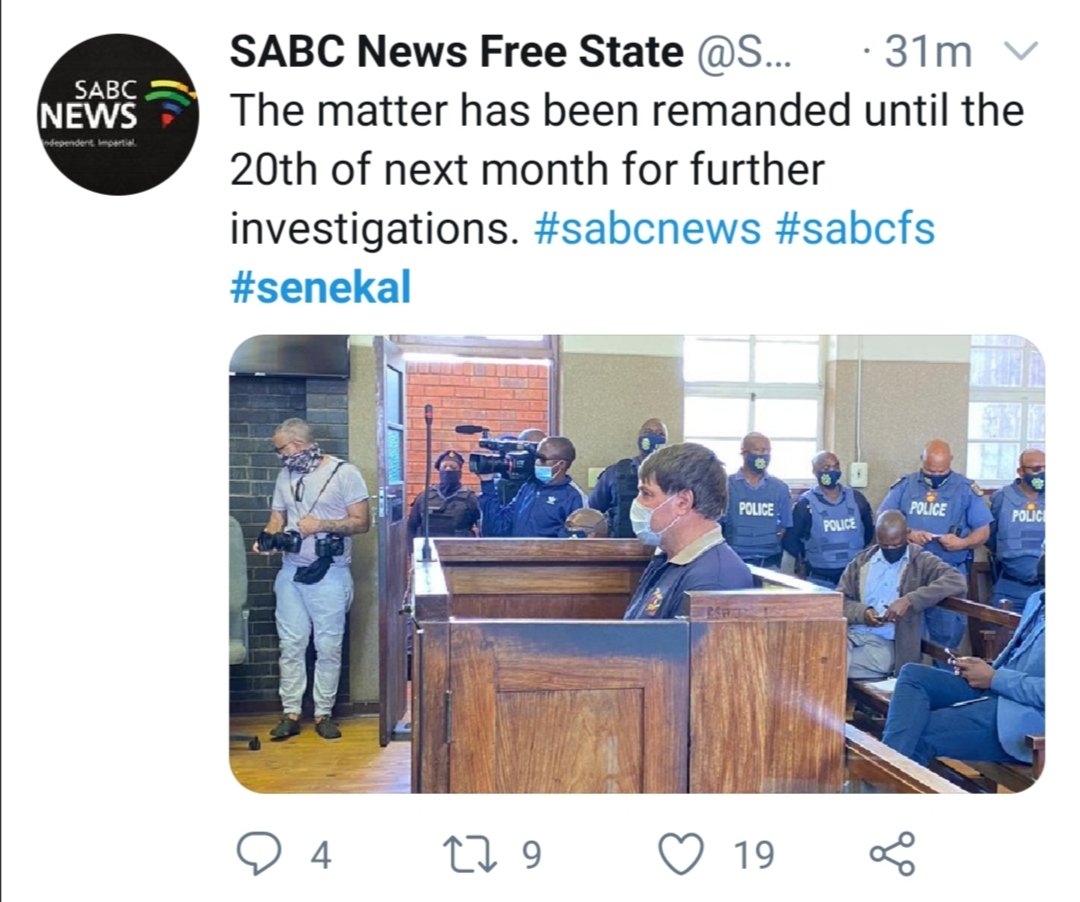Open the share icon options
The image size is (1080, 902).
click(x=893, y=854)
